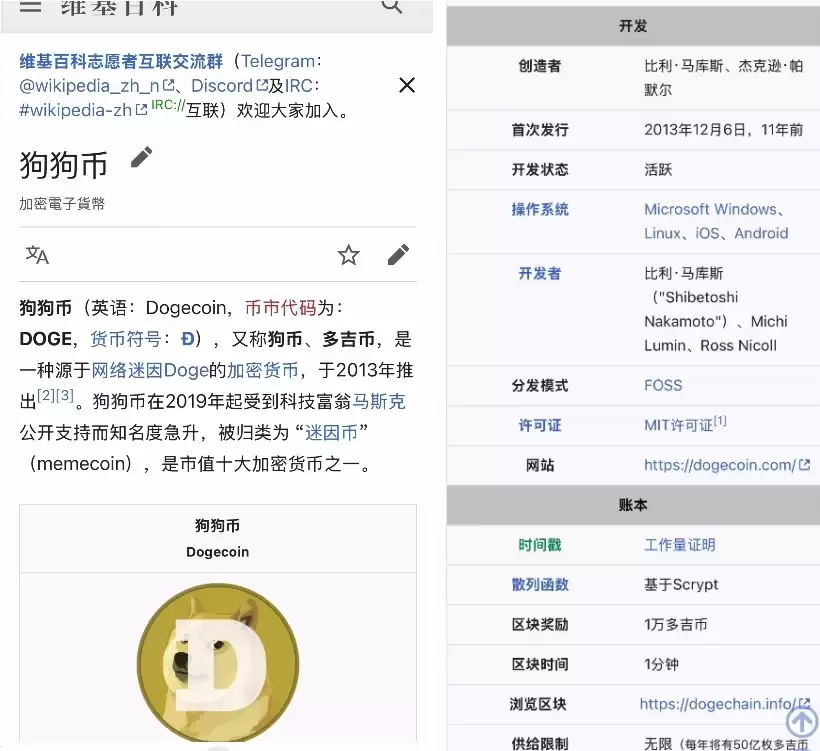Open the Android link under 操作系统
The width and height of the screenshot is (820, 751).
pyautogui.click(x=762, y=233)
